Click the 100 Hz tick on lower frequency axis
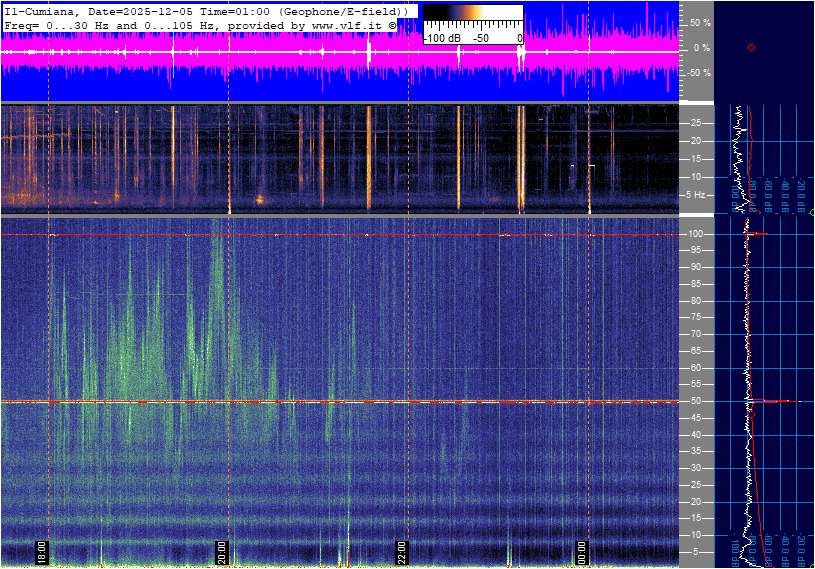Image resolution: width=815 pixels, height=569 pixels. pos(693,234)
